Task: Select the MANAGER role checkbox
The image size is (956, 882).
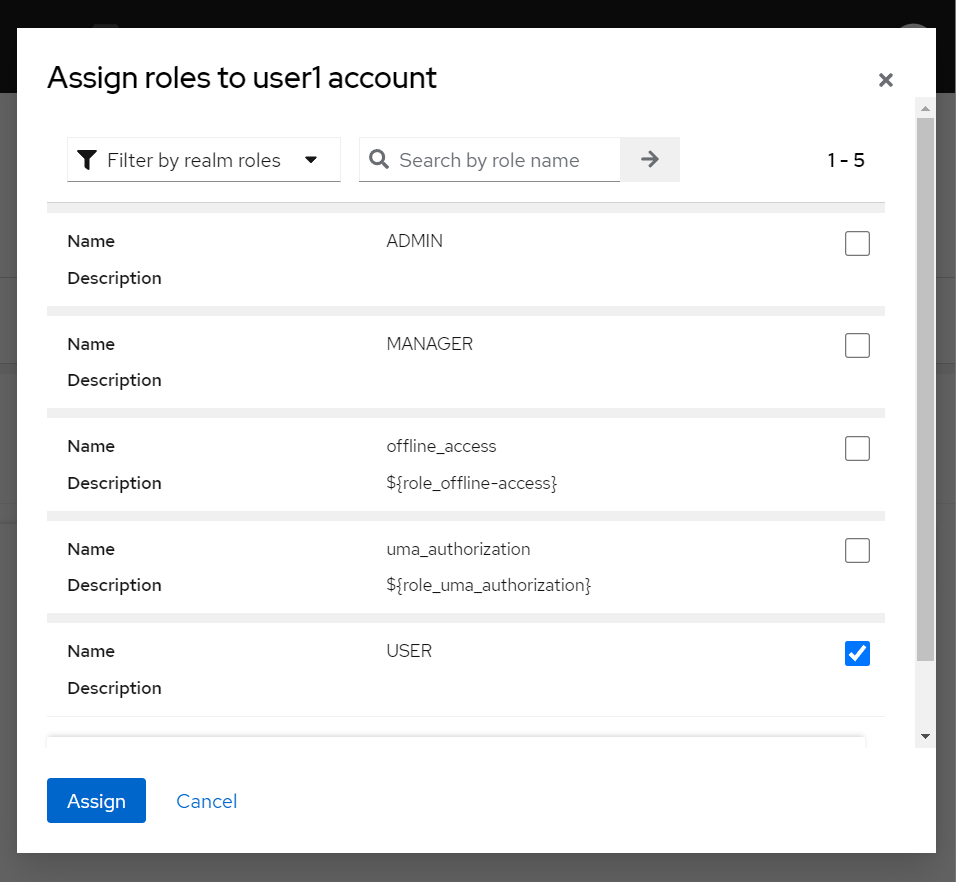Action: (x=857, y=346)
